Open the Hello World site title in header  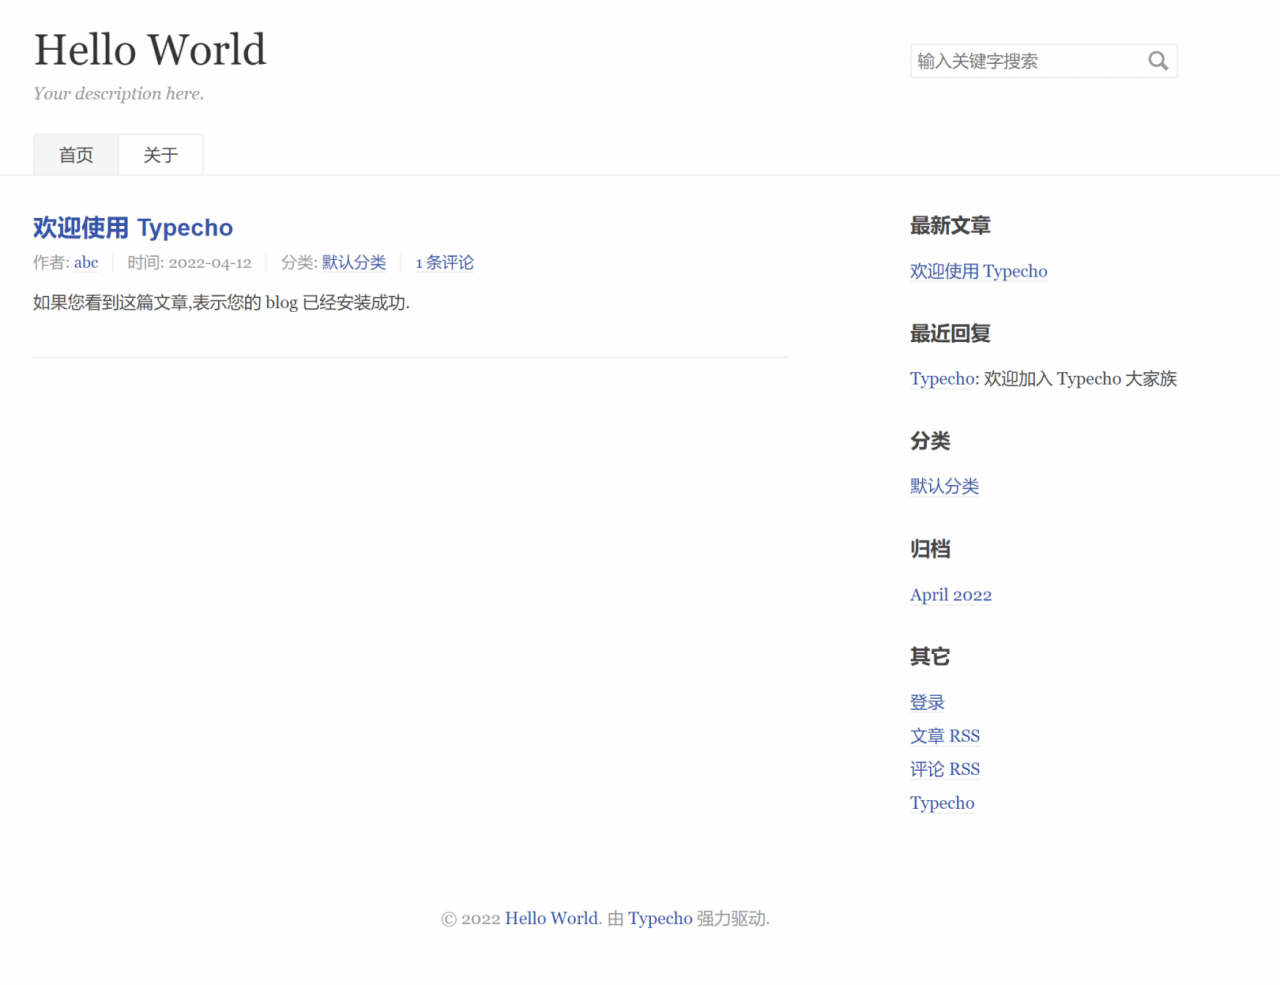150,50
